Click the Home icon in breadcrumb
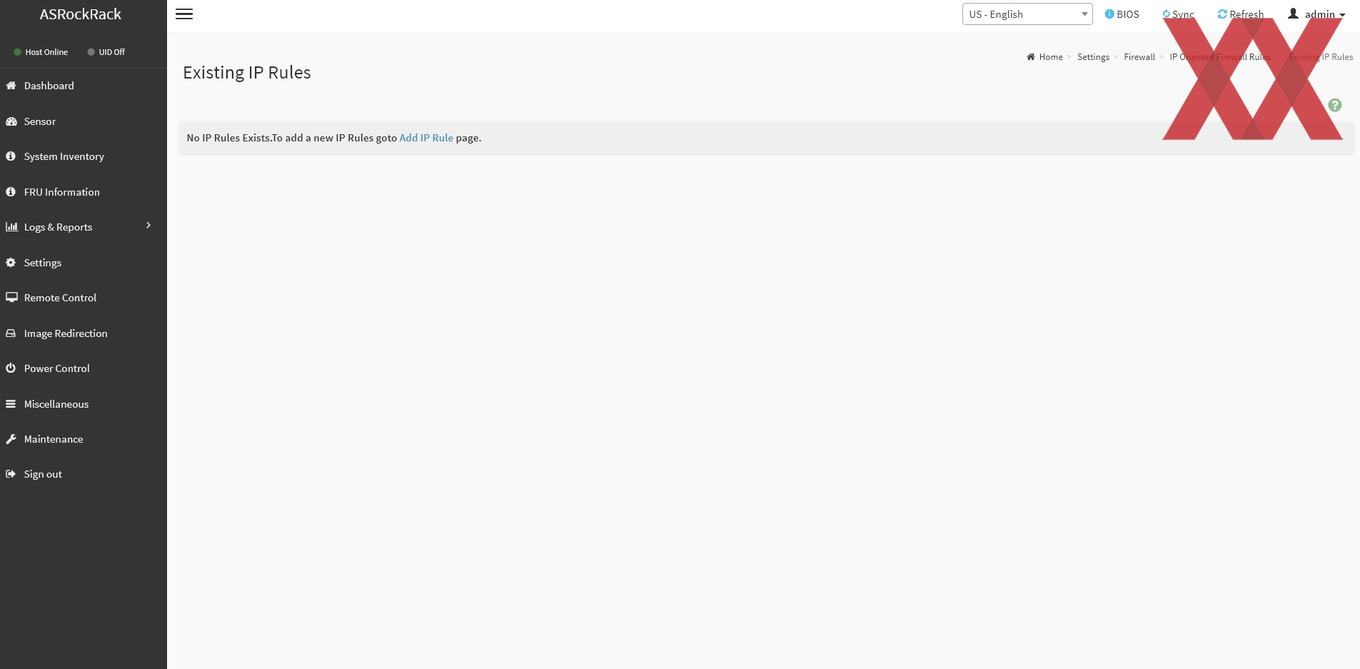The width and height of the screenshot is (1360, 669). pyautogui.click(x=1031, y=57)
